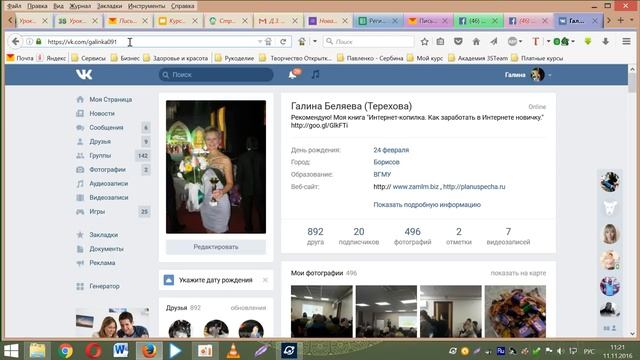Click the РУС language indicator in tray
The width and height of the screenshot is (640, 360).
pos(589,351)
